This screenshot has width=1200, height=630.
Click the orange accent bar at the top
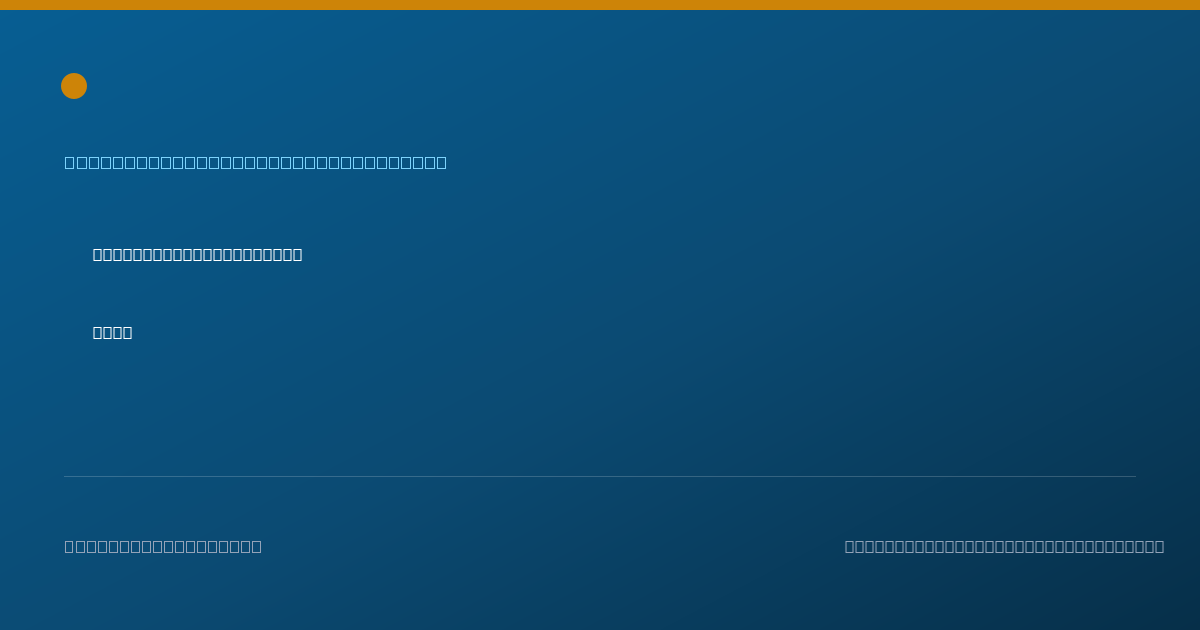600,5
